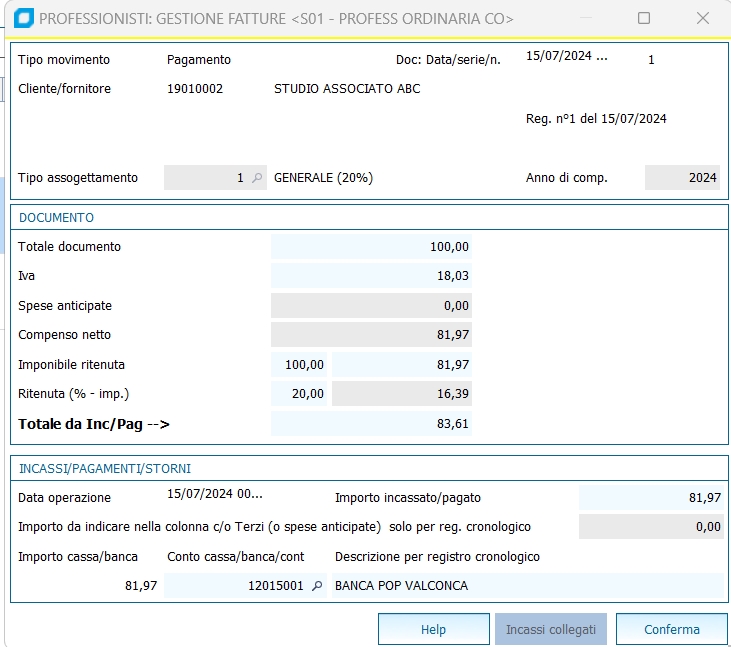Maximize the Gestione Fatture window
Image resolution: width=731 pixels, height=647 pixels.
(644, 18)
